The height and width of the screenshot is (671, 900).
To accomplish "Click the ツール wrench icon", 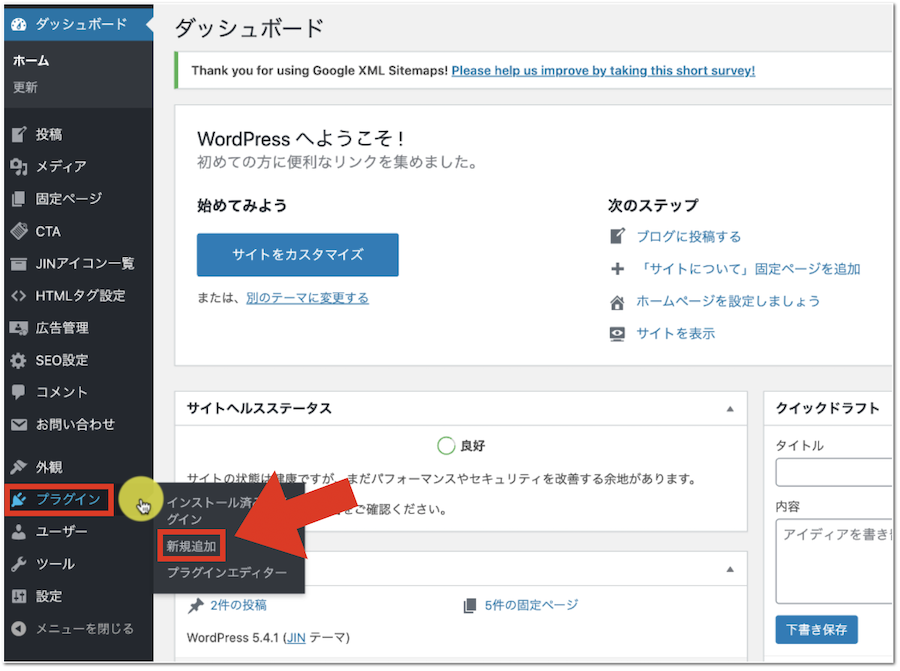I will pyautogui.click(x=18, y=564).
